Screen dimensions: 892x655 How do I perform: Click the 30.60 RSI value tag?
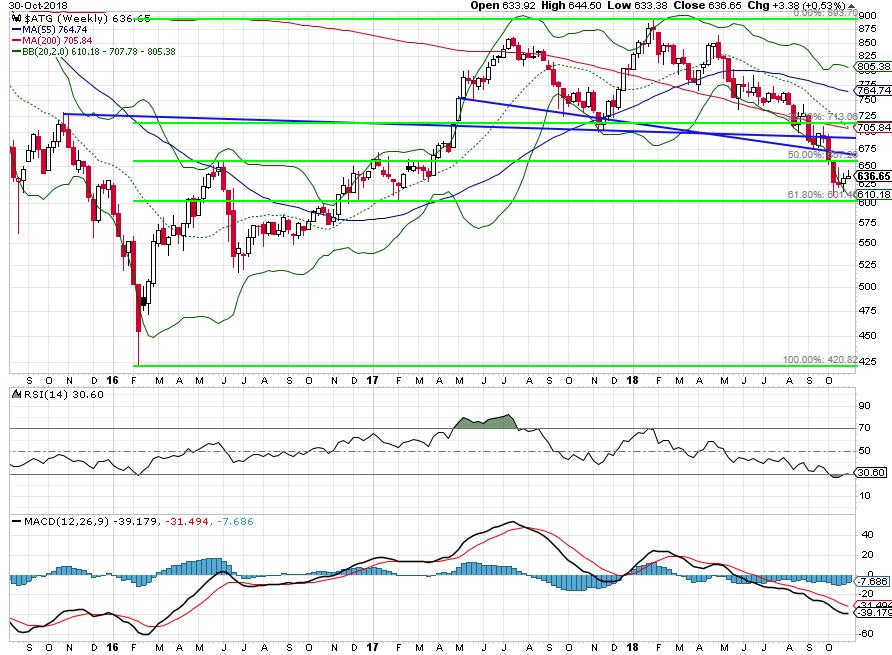pyautogui.click(x=871, y=473)
